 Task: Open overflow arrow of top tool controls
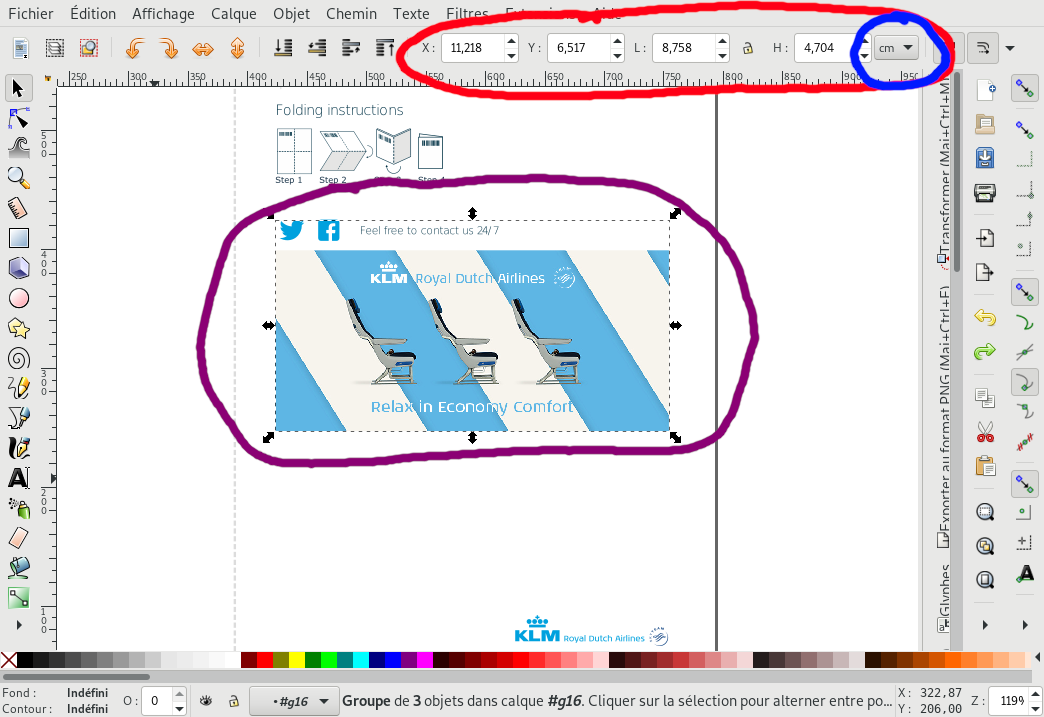click(x=1010, y=48)
